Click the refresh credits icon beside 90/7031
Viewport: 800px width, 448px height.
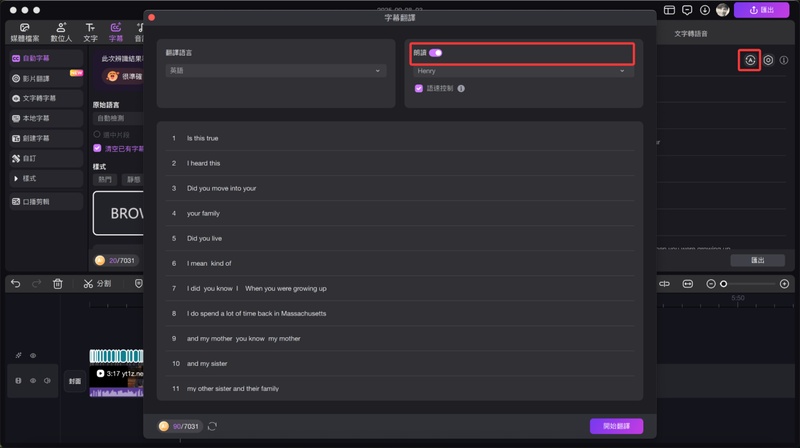(212, 426)
